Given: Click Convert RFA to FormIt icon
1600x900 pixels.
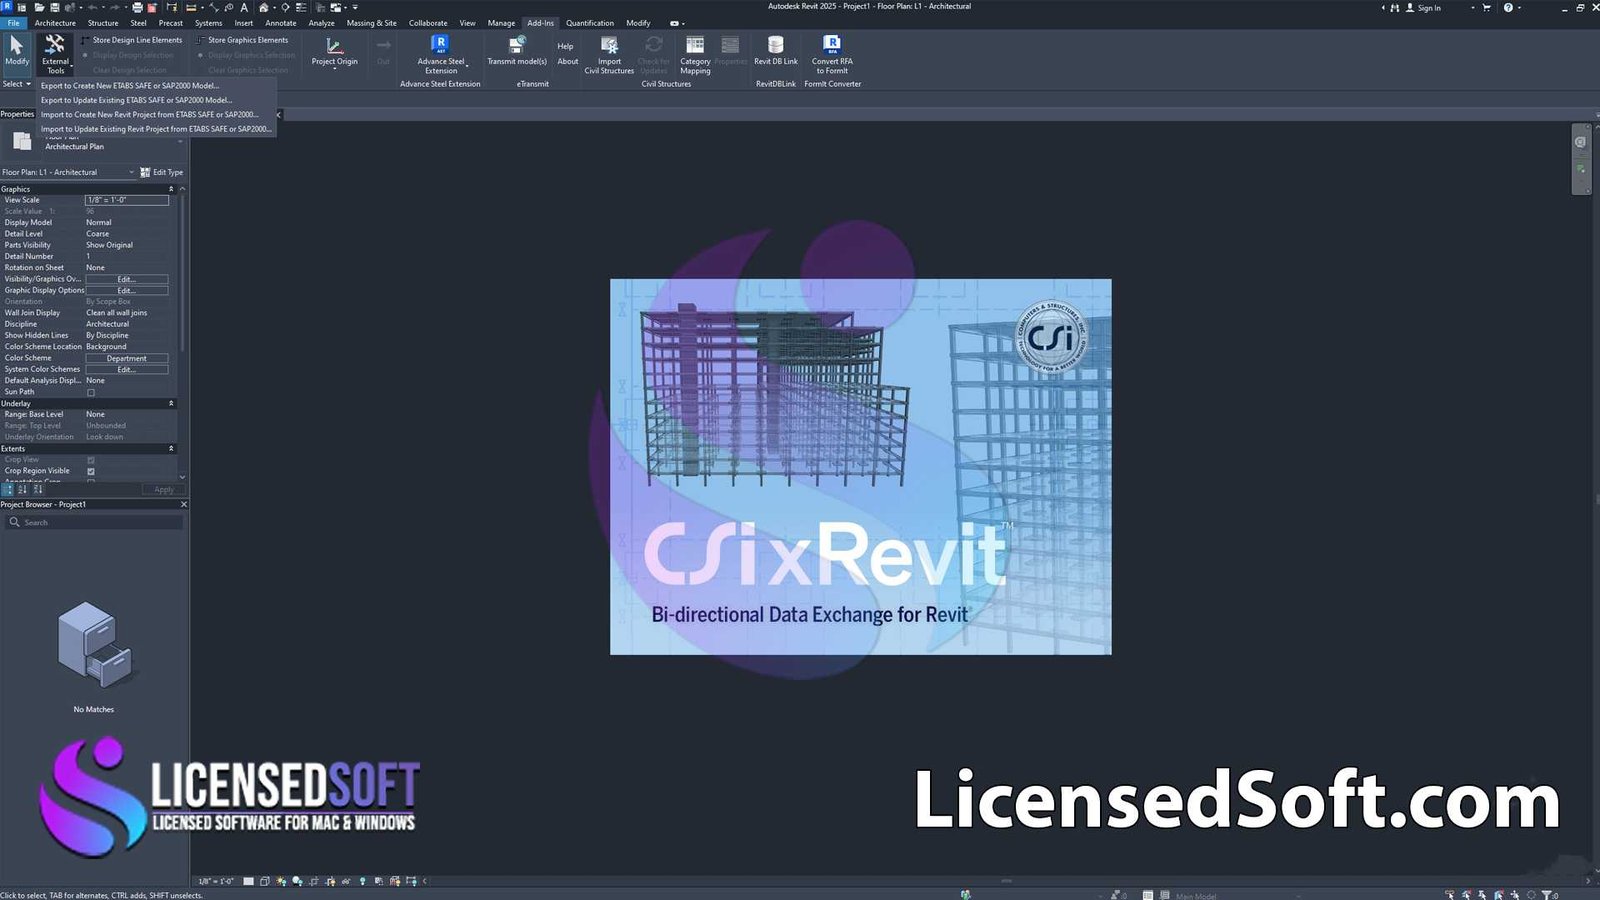Looking at the screenshot, I should click(x=831, y=45).
